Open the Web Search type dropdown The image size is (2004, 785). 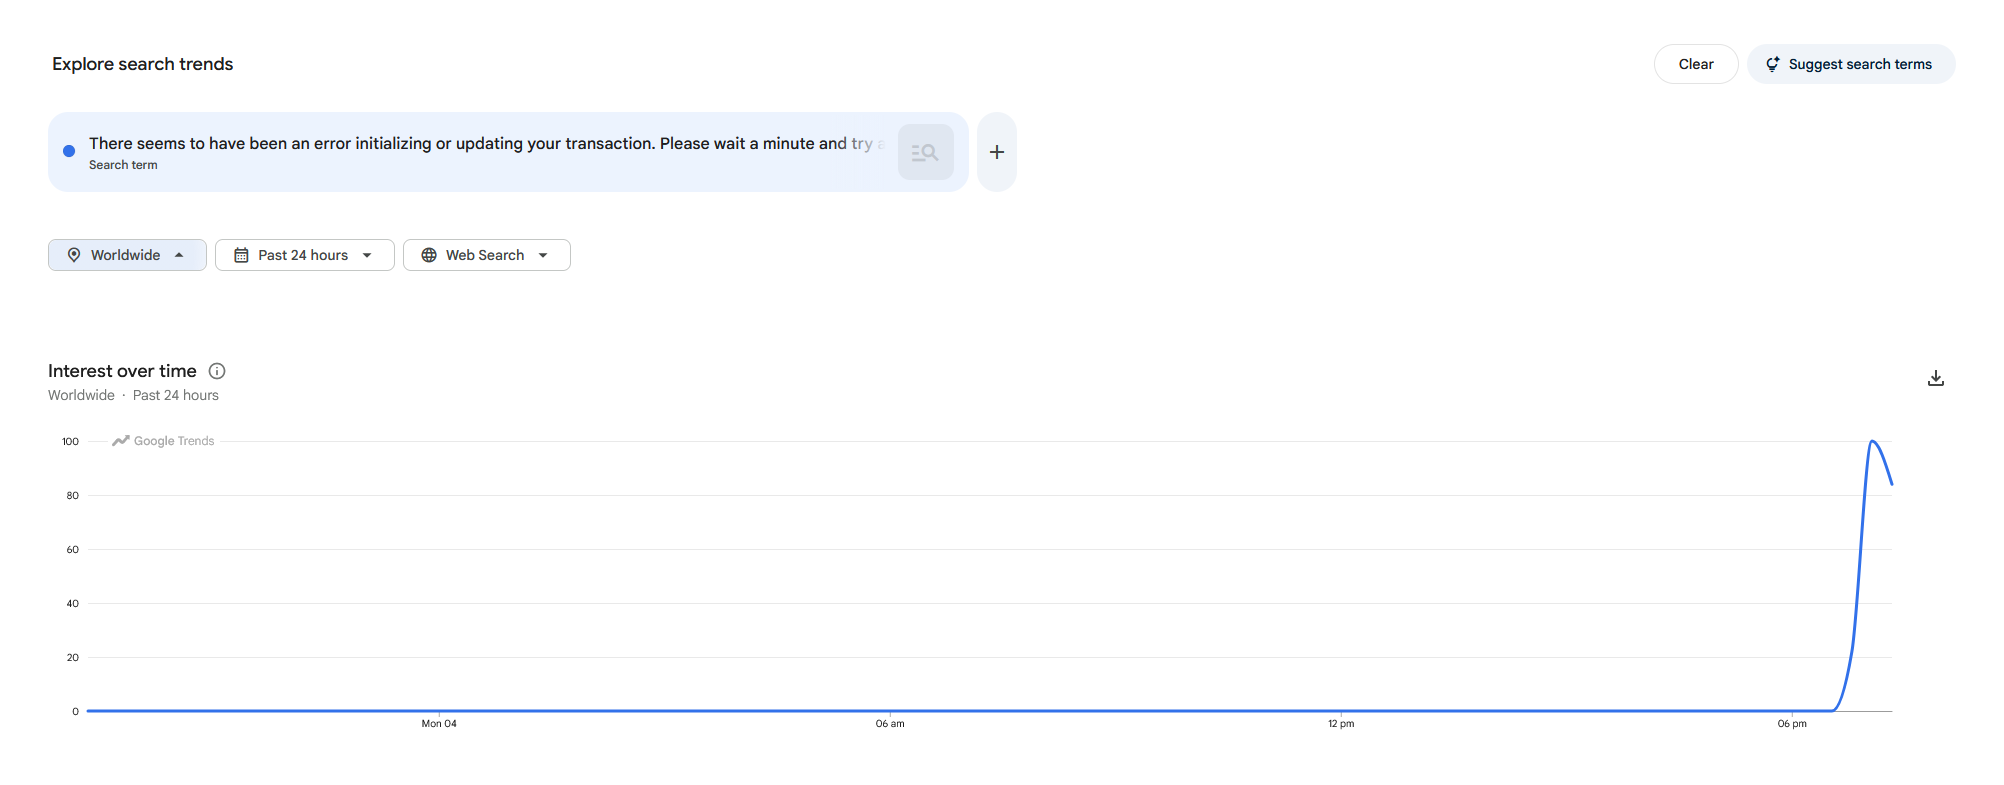[x=487, y=255]
